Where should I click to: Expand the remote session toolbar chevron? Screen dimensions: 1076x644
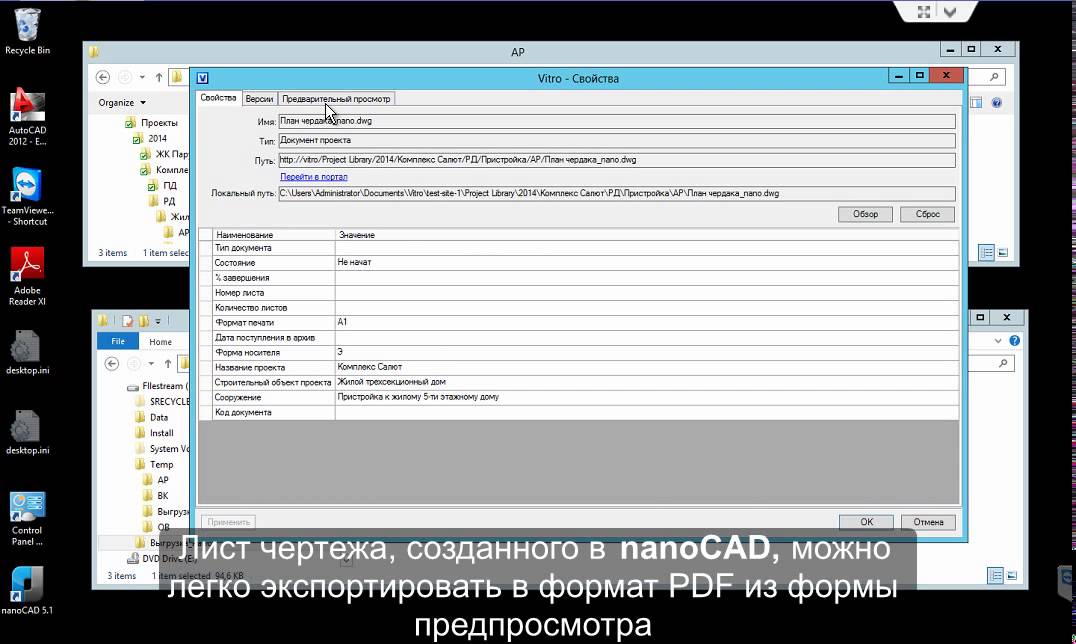950,12
